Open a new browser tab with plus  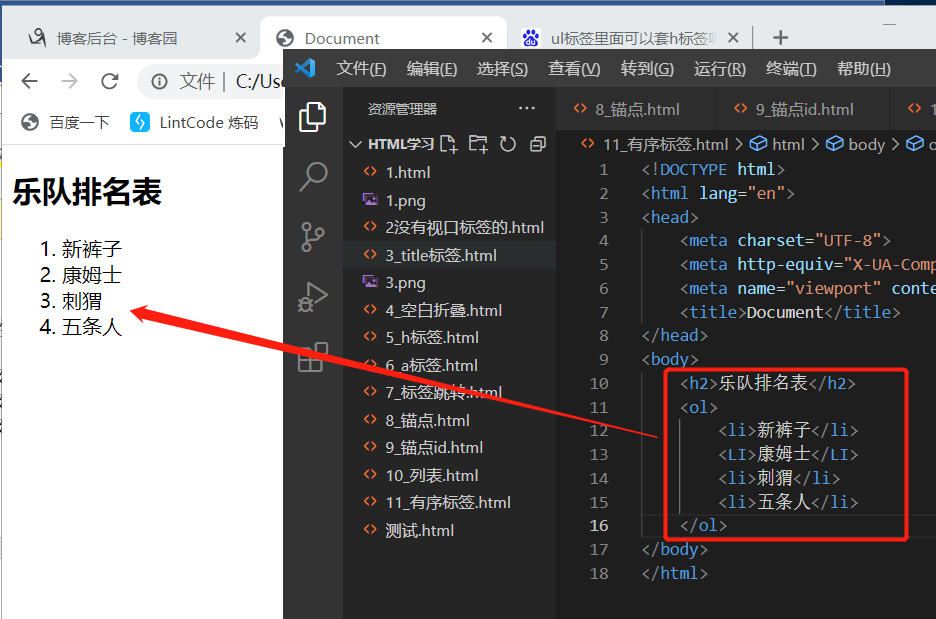[x=780, y=38]
